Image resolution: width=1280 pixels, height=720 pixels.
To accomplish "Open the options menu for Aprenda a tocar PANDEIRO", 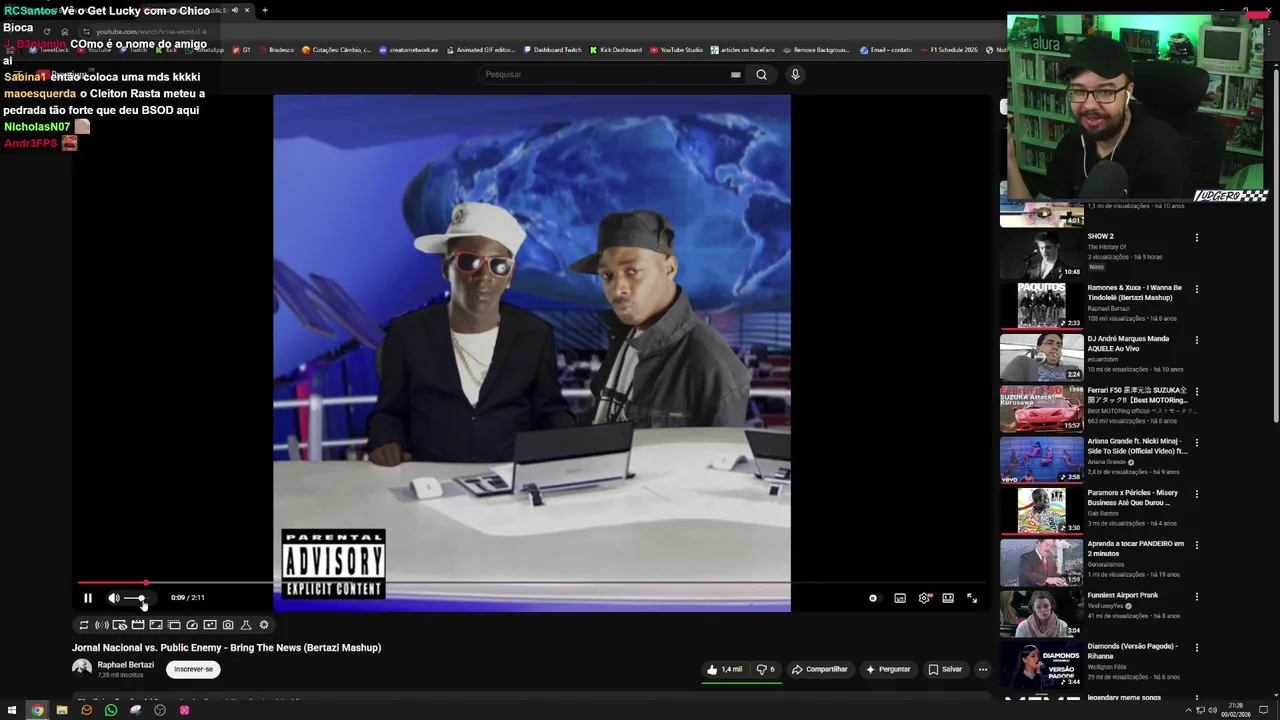I will 1197,545.
